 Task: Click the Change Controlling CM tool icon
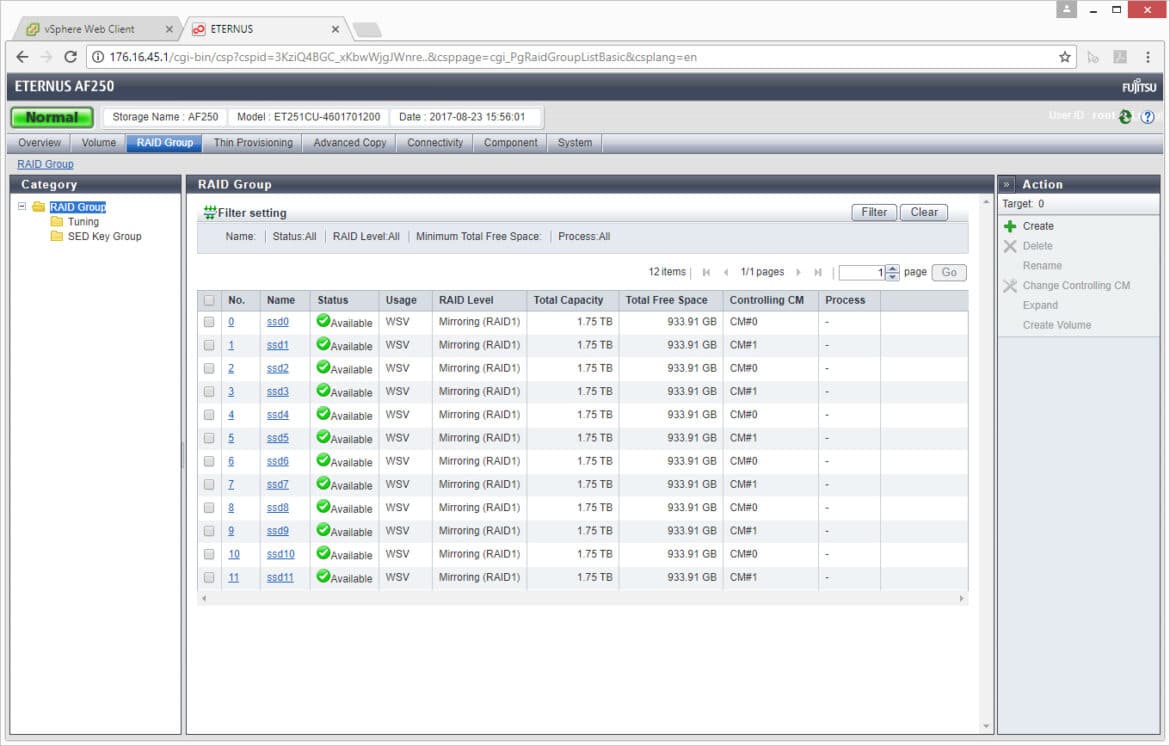coord(1010,286)
